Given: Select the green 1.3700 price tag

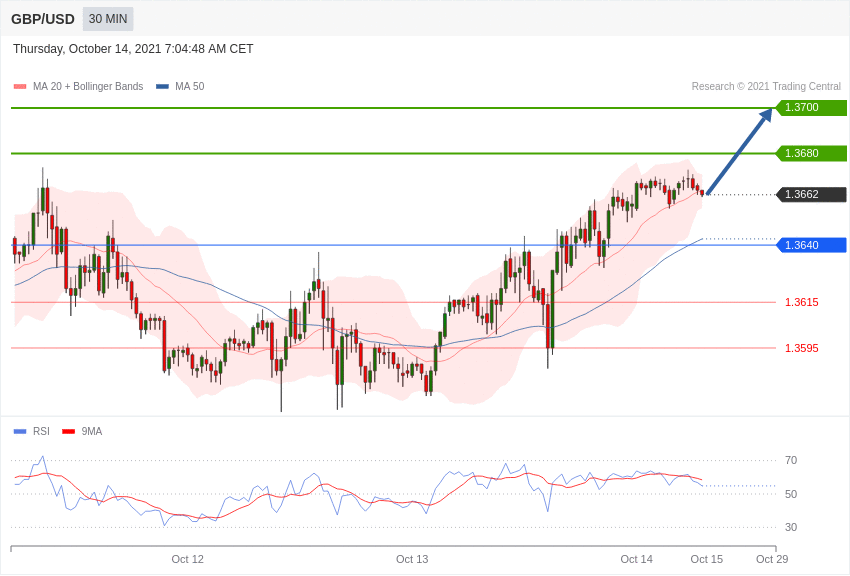Looking at the screenshot, I should click(x=811, y=108).
